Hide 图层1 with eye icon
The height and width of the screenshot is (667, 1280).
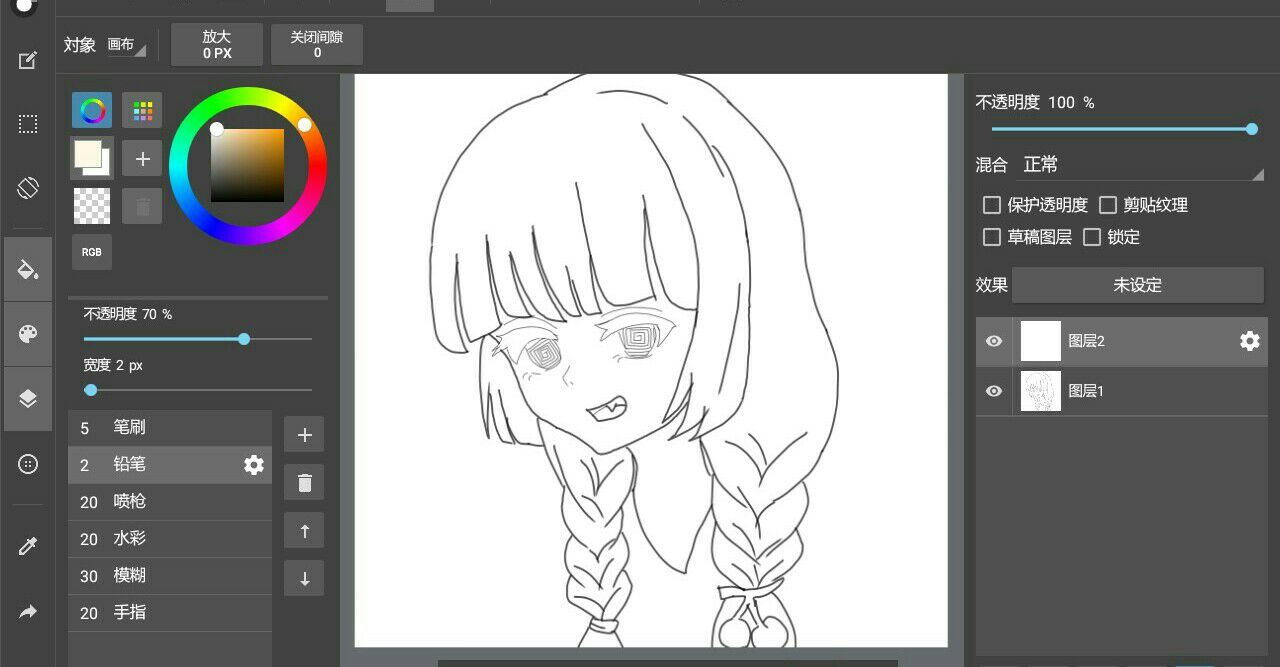pos(993,391)
